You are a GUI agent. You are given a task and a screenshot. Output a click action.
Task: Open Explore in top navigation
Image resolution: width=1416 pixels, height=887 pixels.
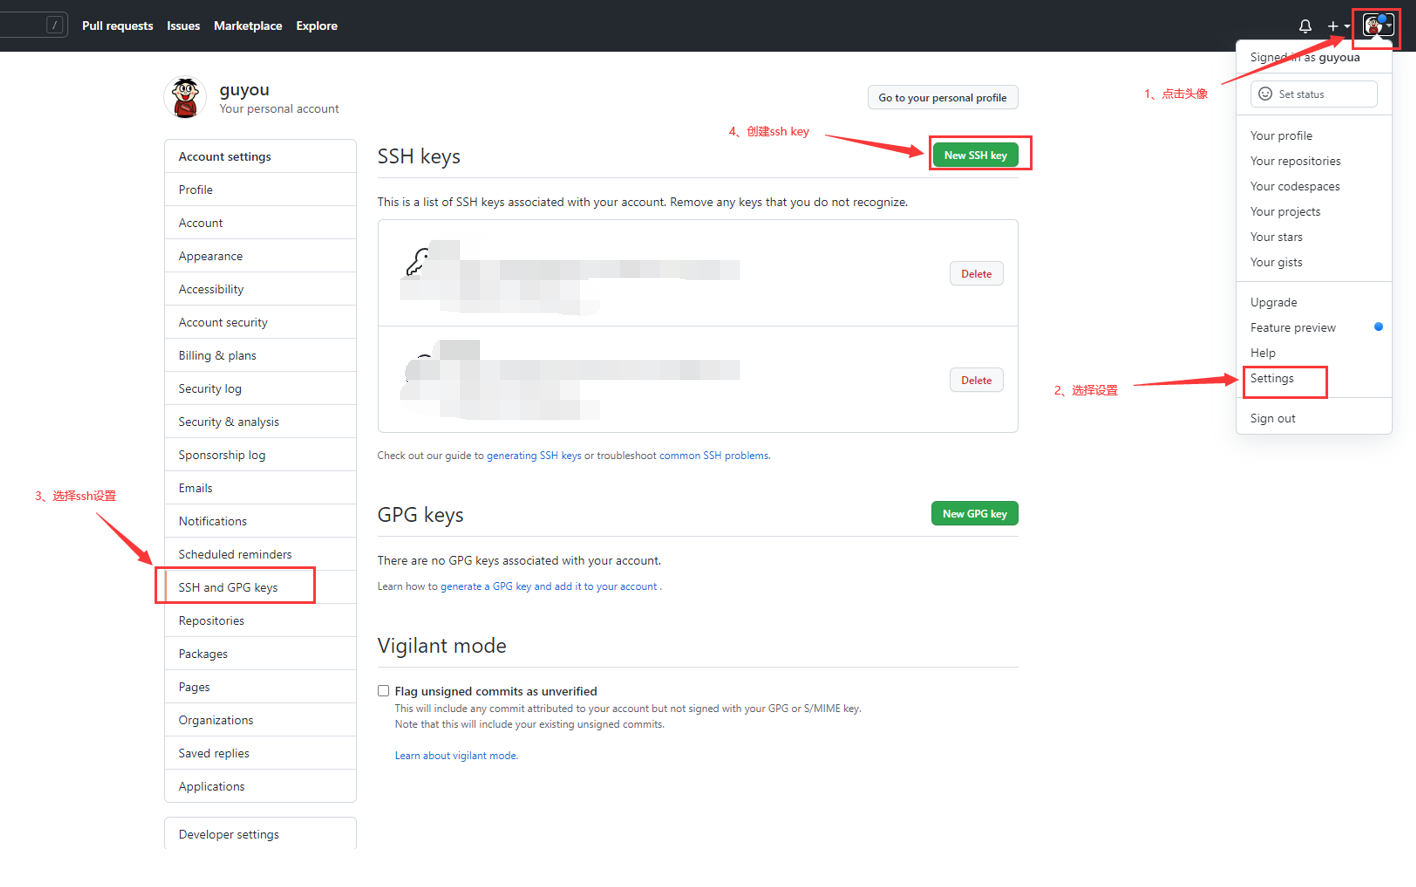point(317,26)
